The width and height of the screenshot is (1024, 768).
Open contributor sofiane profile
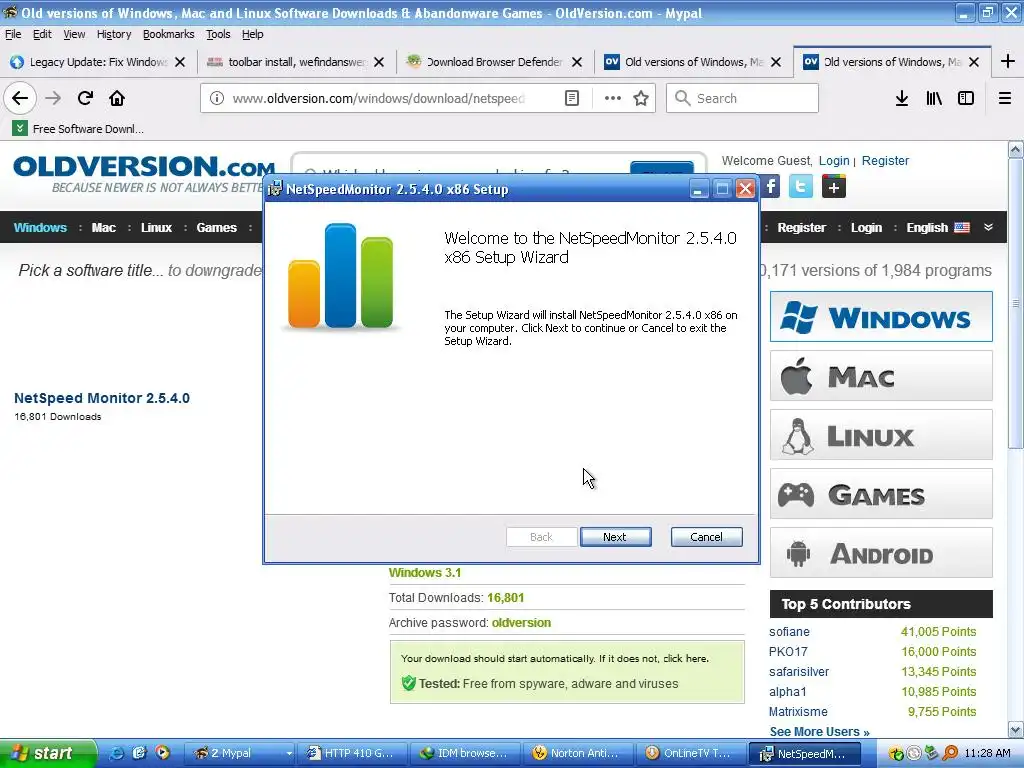(789, 632)
